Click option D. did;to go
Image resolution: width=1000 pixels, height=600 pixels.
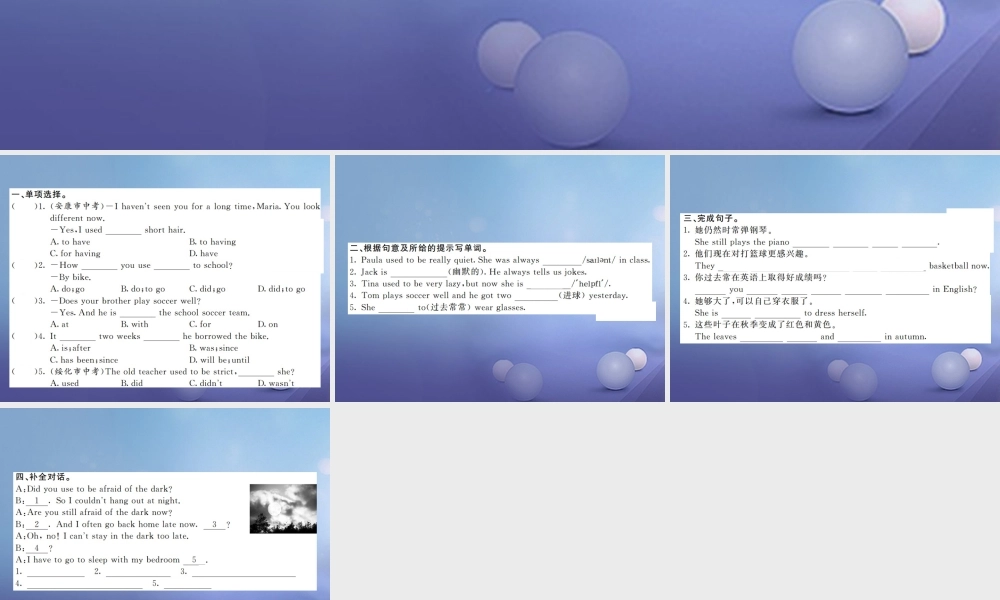point(281,289)
